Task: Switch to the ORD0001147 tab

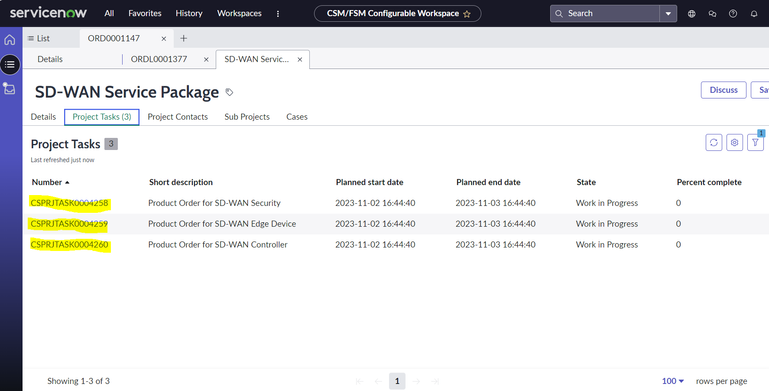Action: (114, 38)
